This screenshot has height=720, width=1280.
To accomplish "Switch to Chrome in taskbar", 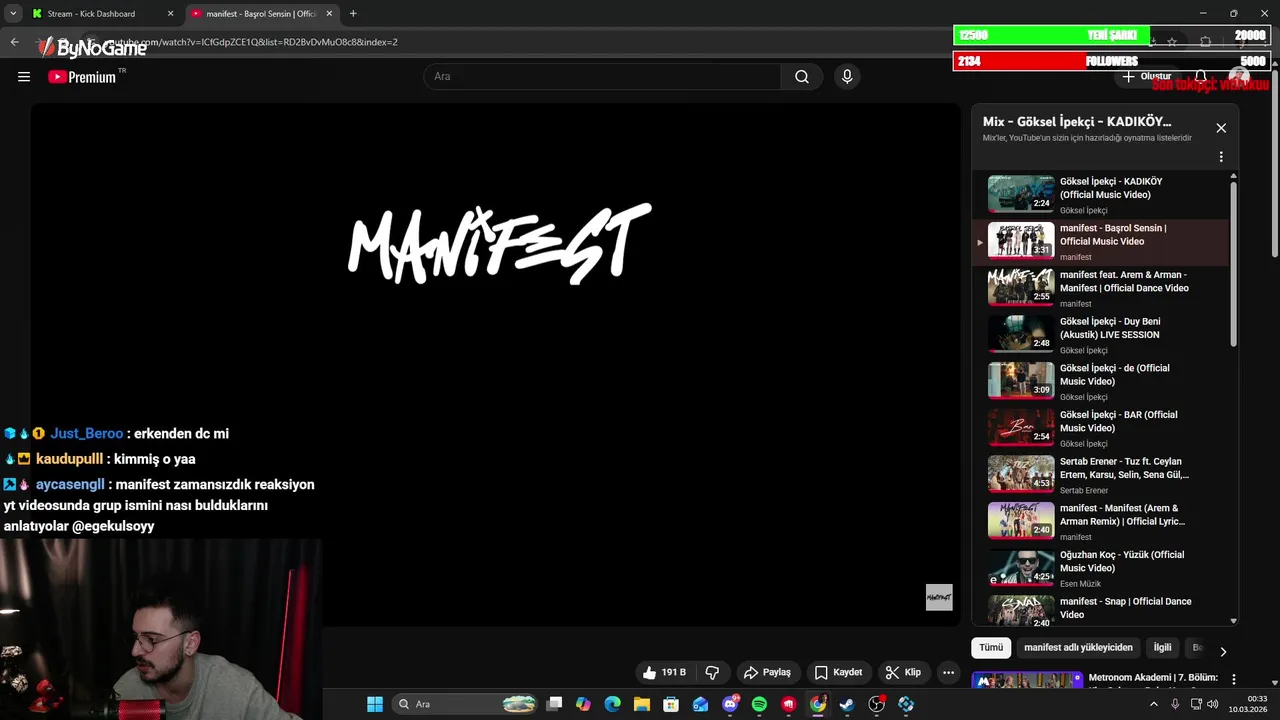I will [x=818, y=704].
